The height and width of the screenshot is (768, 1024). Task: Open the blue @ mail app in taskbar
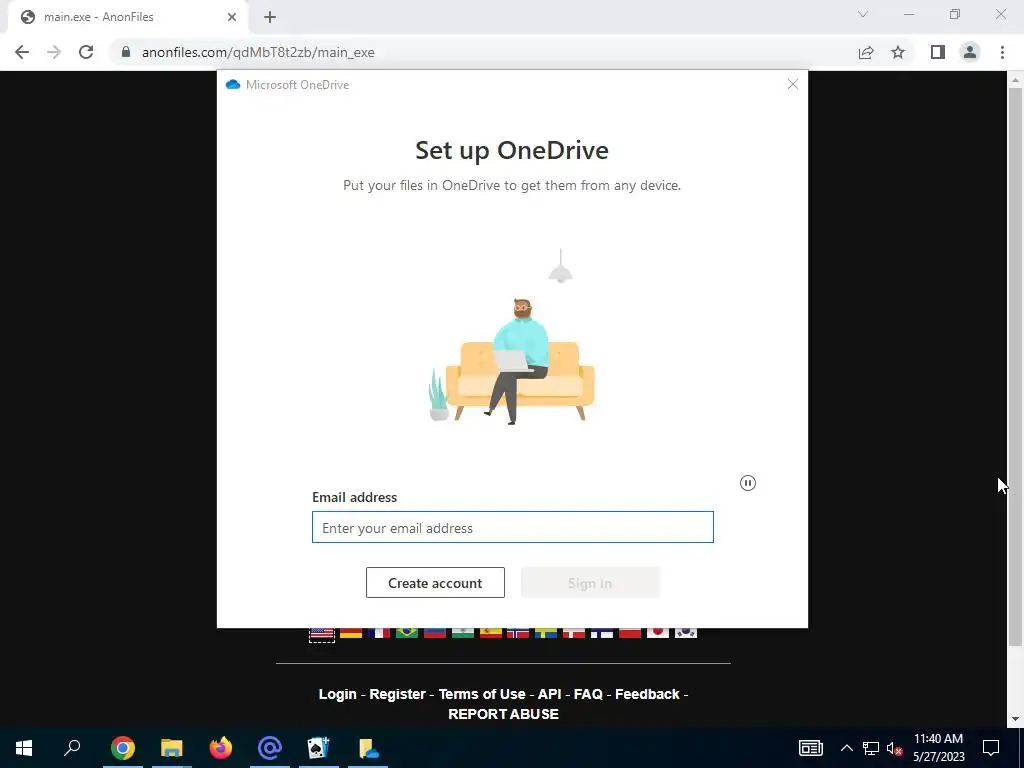270,747
